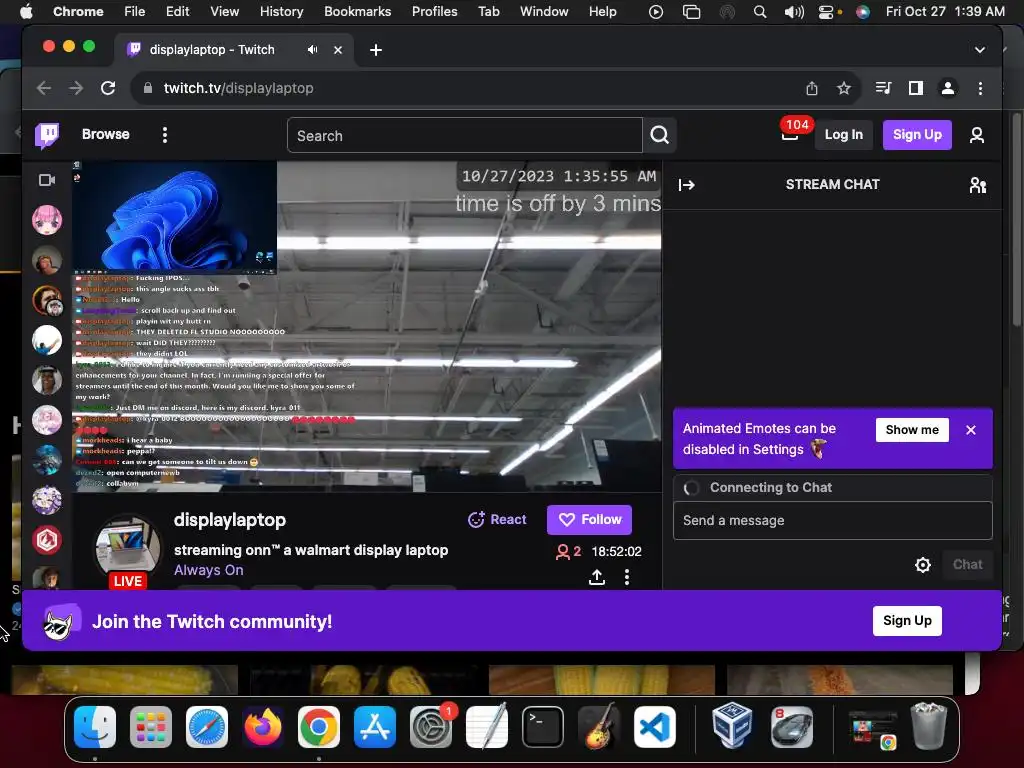1024x768 pixels.
Task: Open VirtualBox from the Dock
Action: pyautogui.click(x=731, y=727)
